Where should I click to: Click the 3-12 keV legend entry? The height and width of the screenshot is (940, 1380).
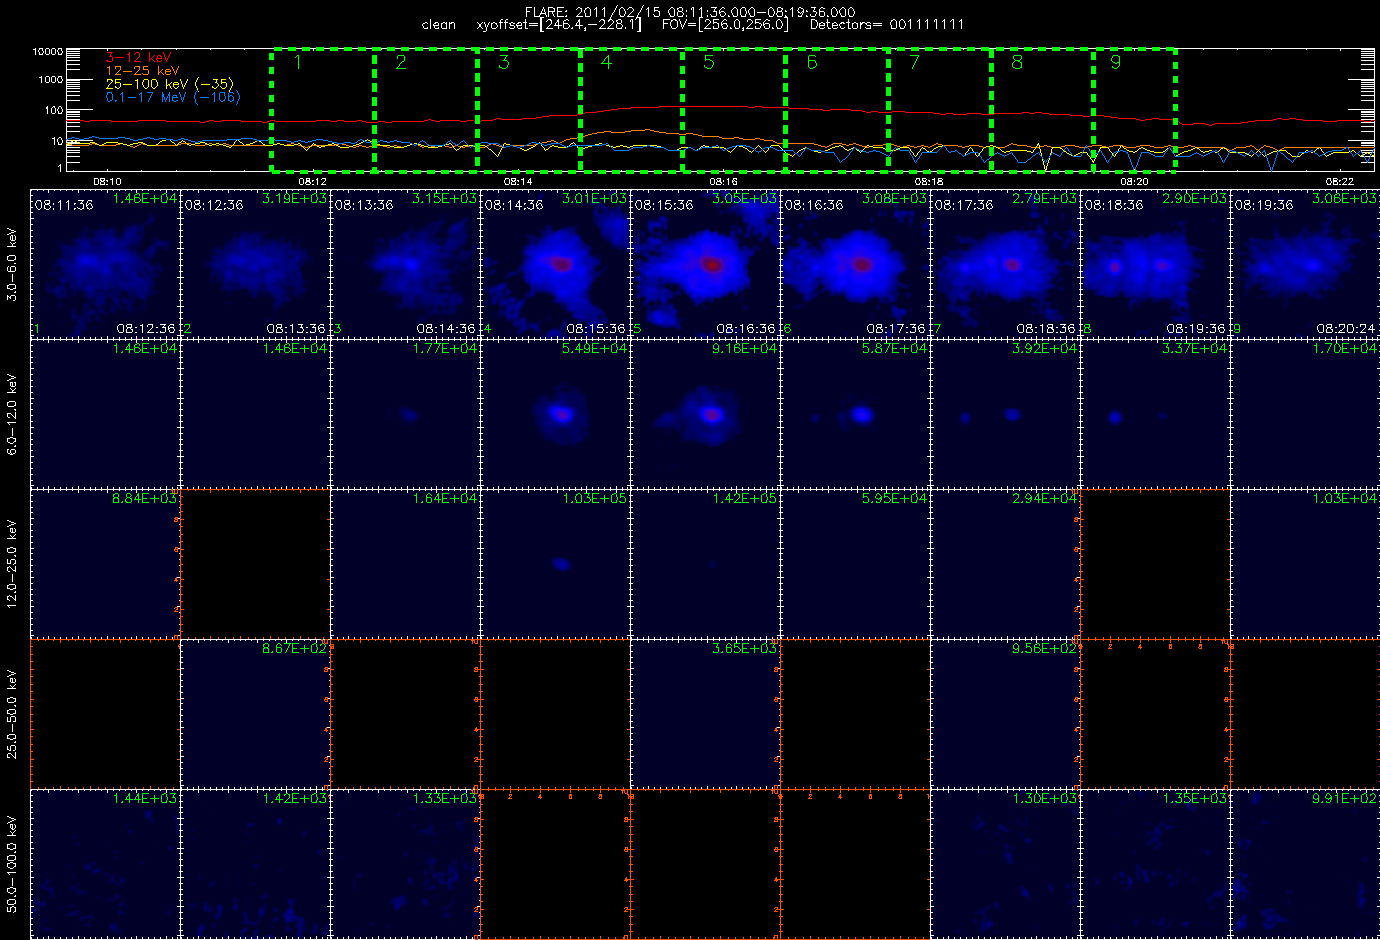(138, 58)
